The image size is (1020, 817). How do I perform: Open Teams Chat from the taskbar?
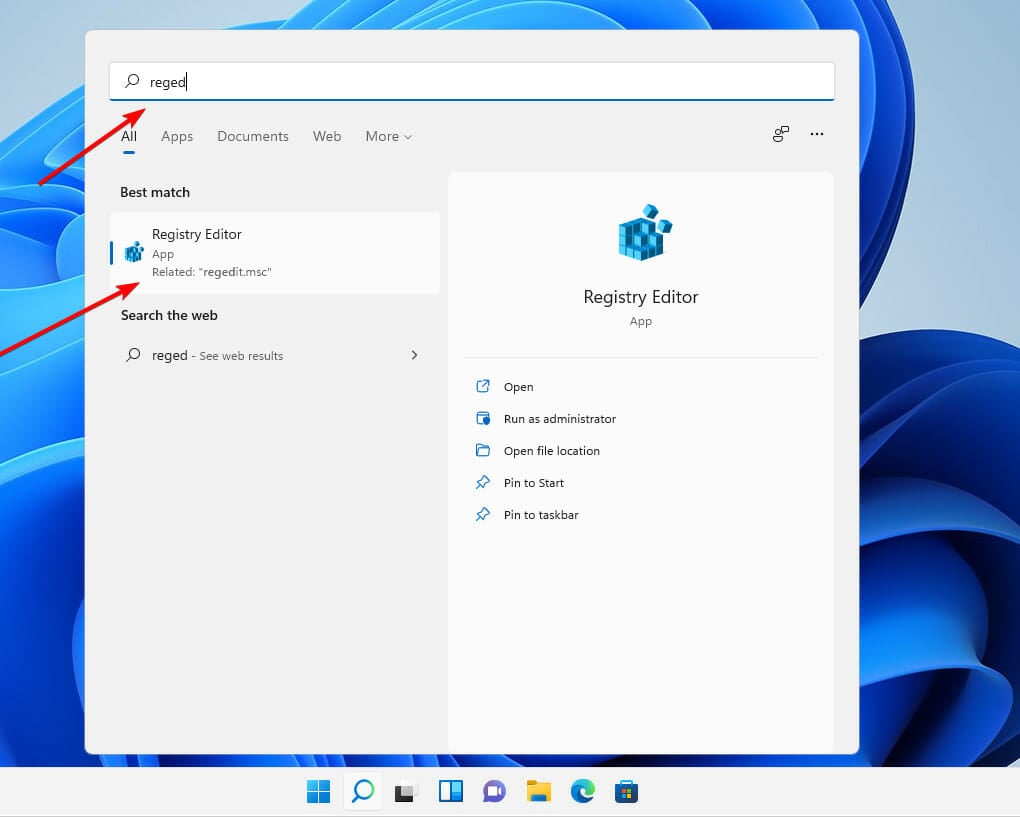pos(494,792)
